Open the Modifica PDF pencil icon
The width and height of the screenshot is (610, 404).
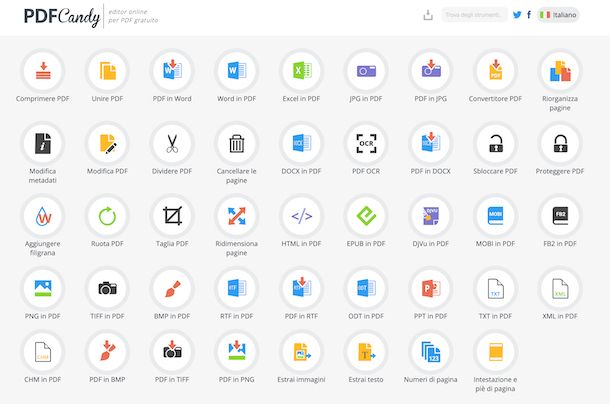(107, 143)
